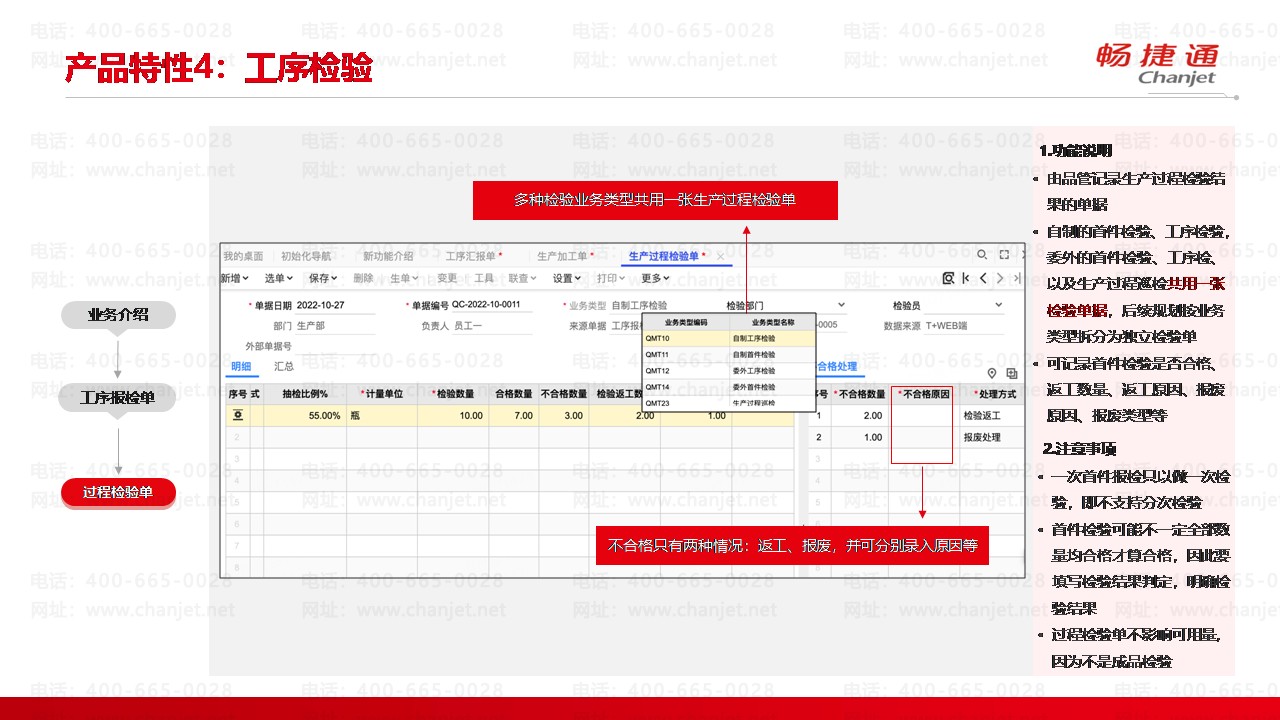Click the 工序报检单 step button
Image resolution: width=1280 pixels, height=720 pixels.
pos(118,398)
